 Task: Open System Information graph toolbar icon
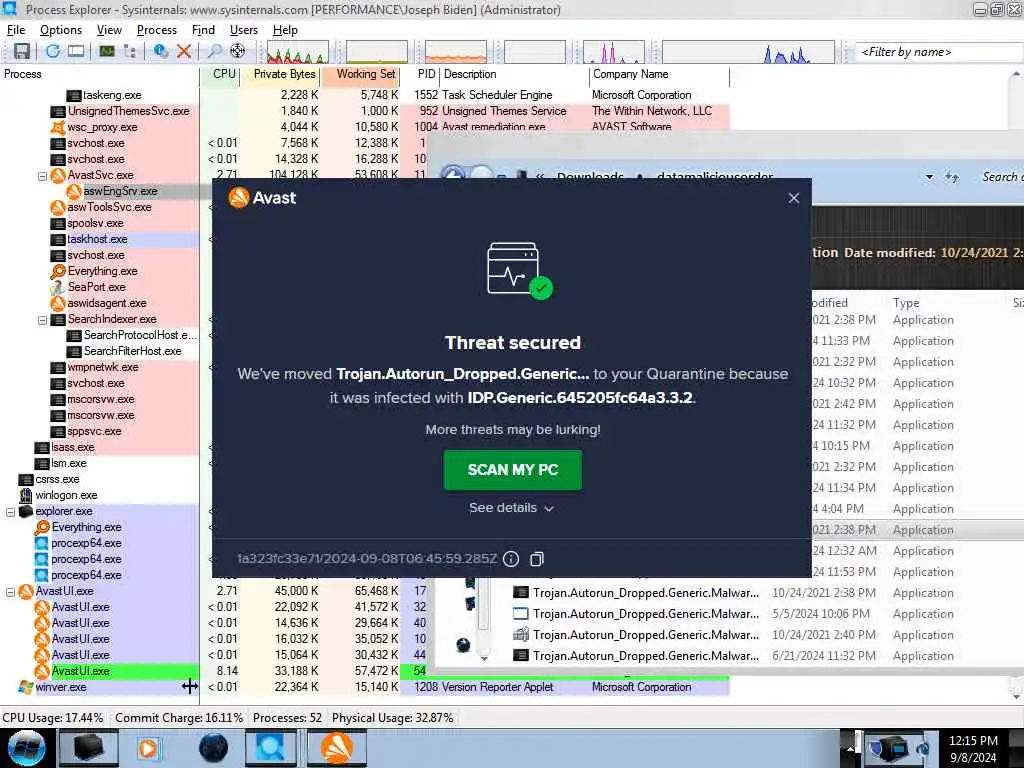pyautogui.click(x=106, y=51)
